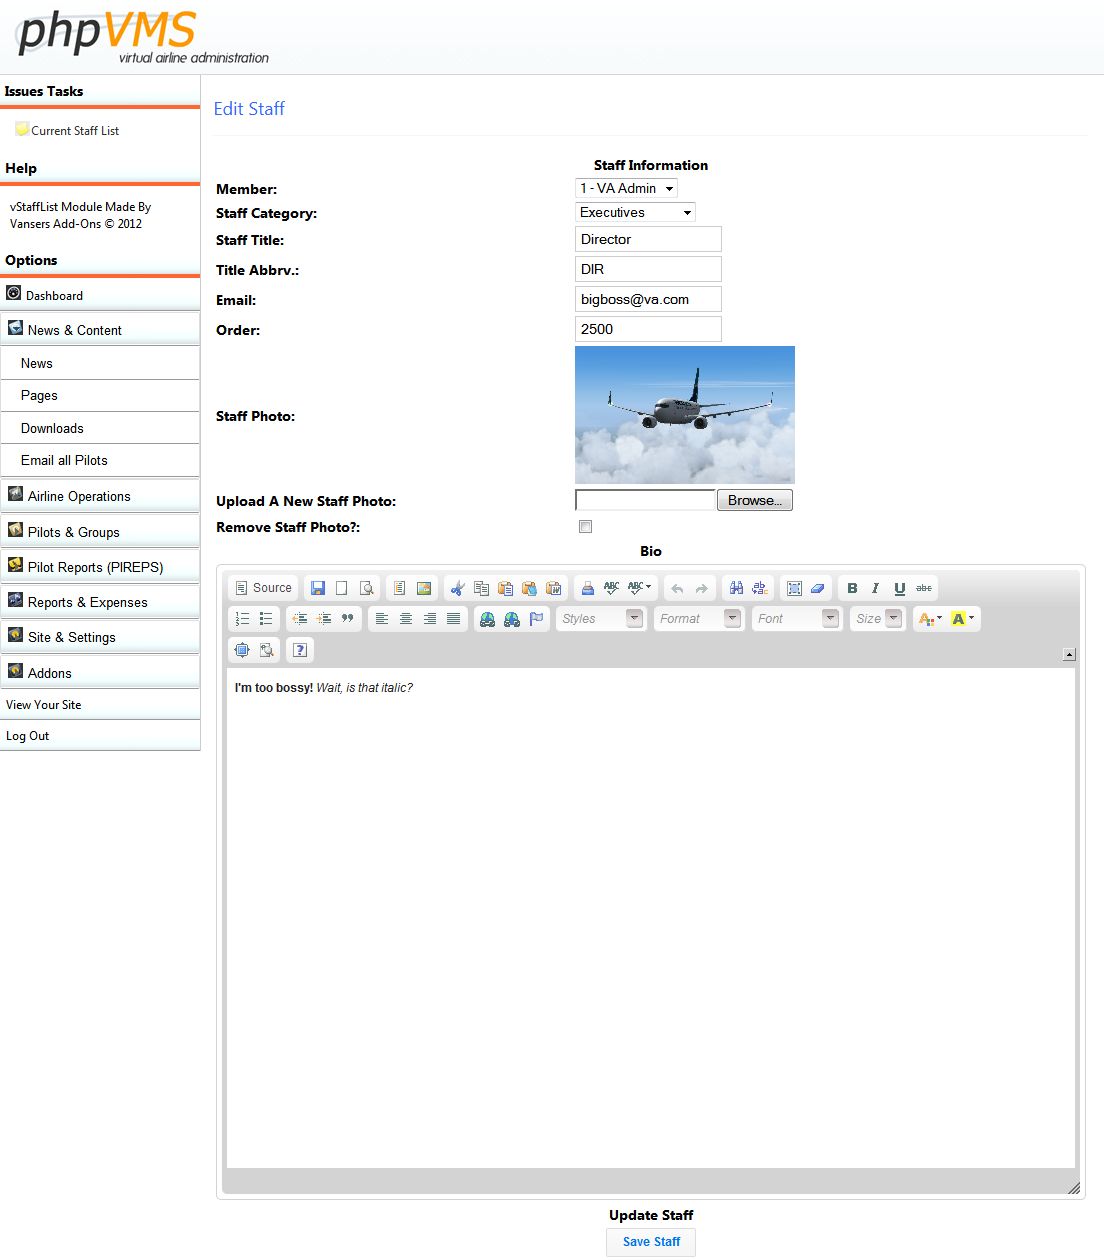Toggle the Remove Staff Photo checkbox
The image size is (1104, 1260).
click(586, 527)
